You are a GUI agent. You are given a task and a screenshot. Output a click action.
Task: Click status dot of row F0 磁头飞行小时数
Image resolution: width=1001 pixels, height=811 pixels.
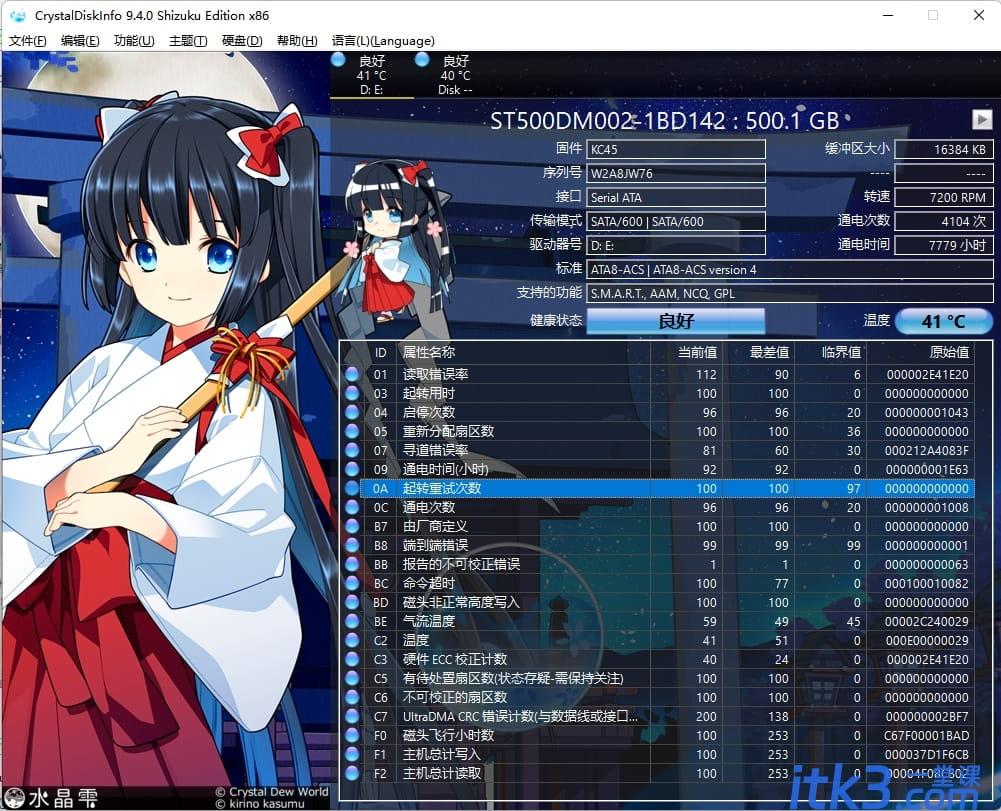tap(352, 735)
